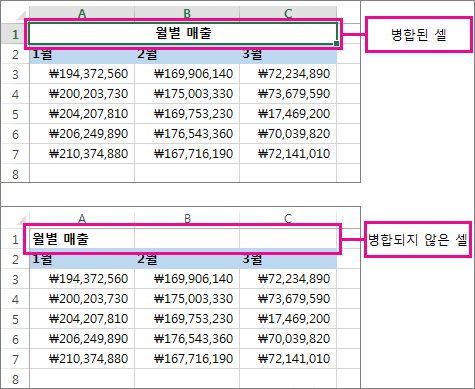The height and width of the screenshot is (389, 475).
Task: Select ₩210,374,880 in the unmerged-title sheet
Action: coord(82,359)
